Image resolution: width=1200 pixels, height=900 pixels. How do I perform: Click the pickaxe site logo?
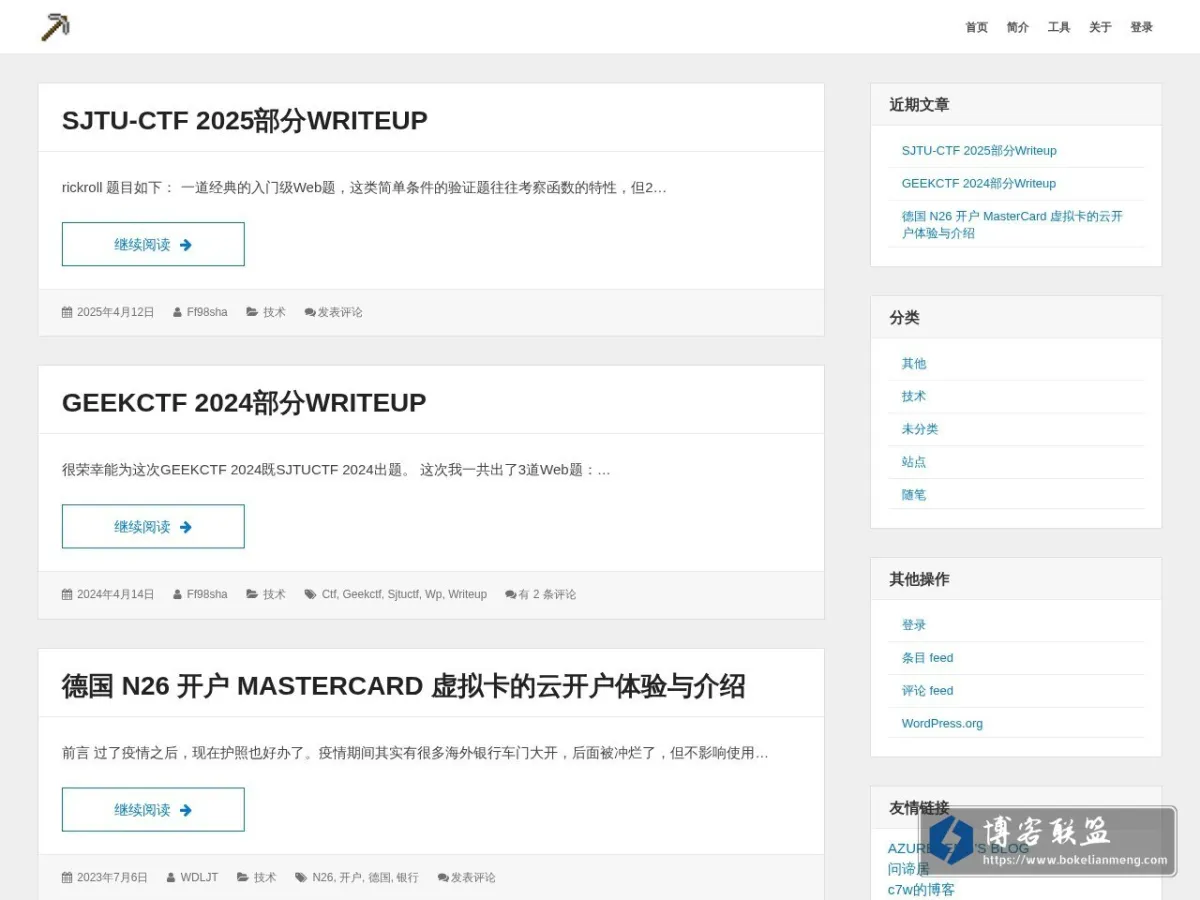[55, 27]
